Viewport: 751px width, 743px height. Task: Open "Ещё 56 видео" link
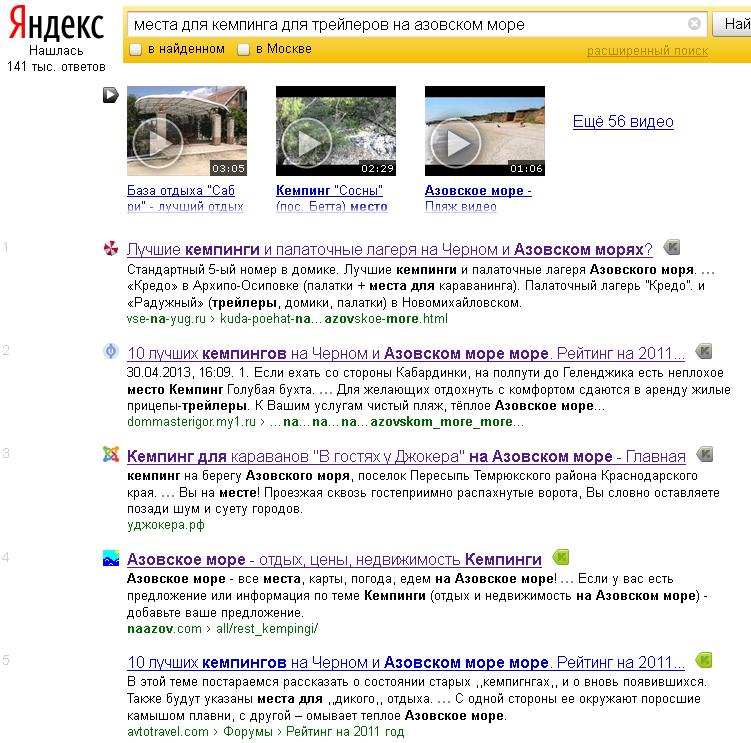point(623,122)
